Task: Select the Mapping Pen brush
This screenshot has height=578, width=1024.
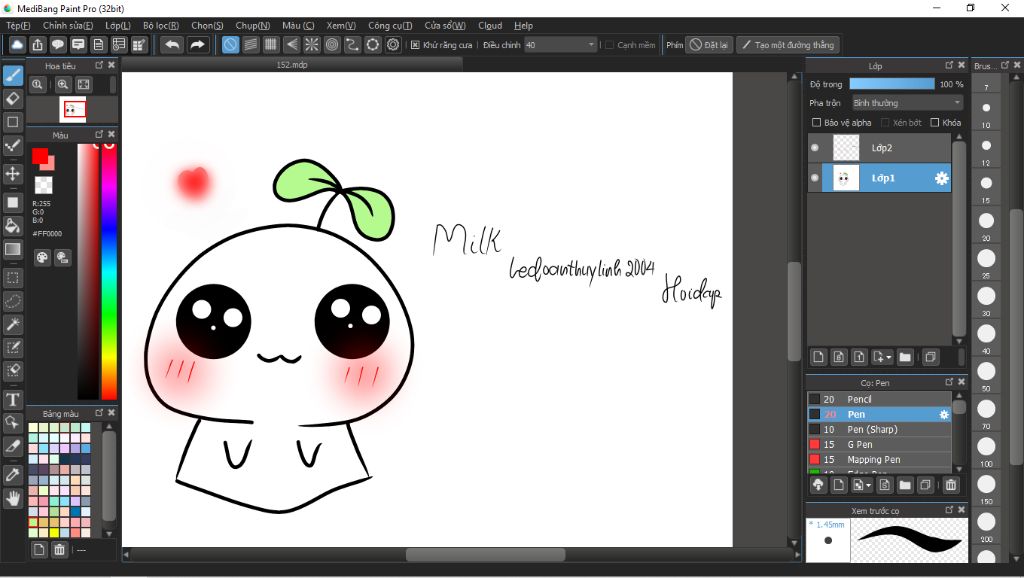Action: coord(879,459)
